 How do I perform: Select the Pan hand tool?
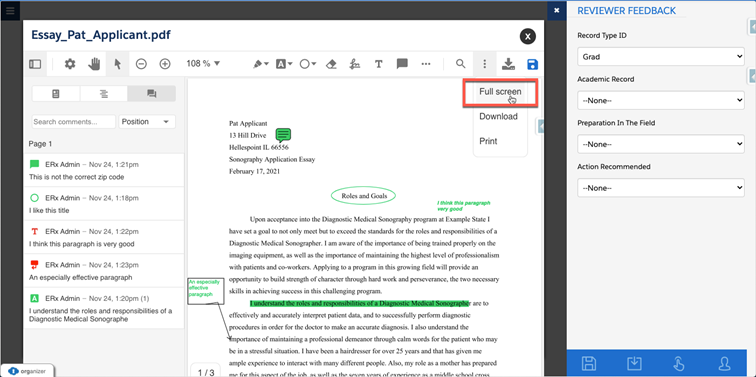pyautogui.click(x=94, y=64)
